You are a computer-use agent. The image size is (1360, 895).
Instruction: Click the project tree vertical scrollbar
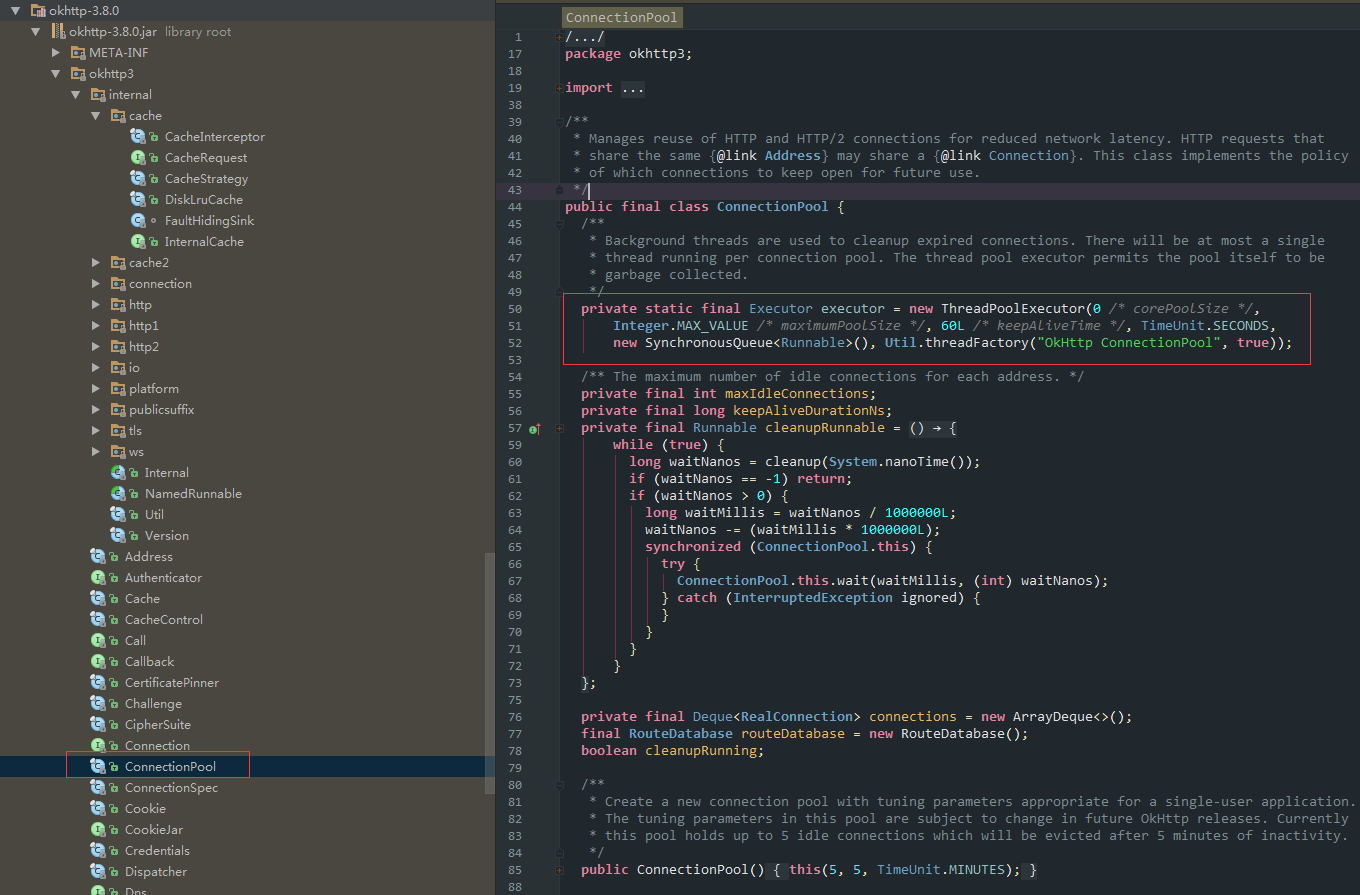489,674
